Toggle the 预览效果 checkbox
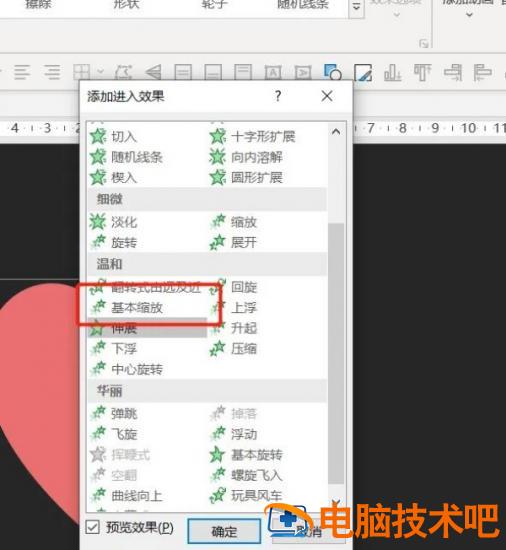This screenshot has height=550, width=506. (92, 527)
